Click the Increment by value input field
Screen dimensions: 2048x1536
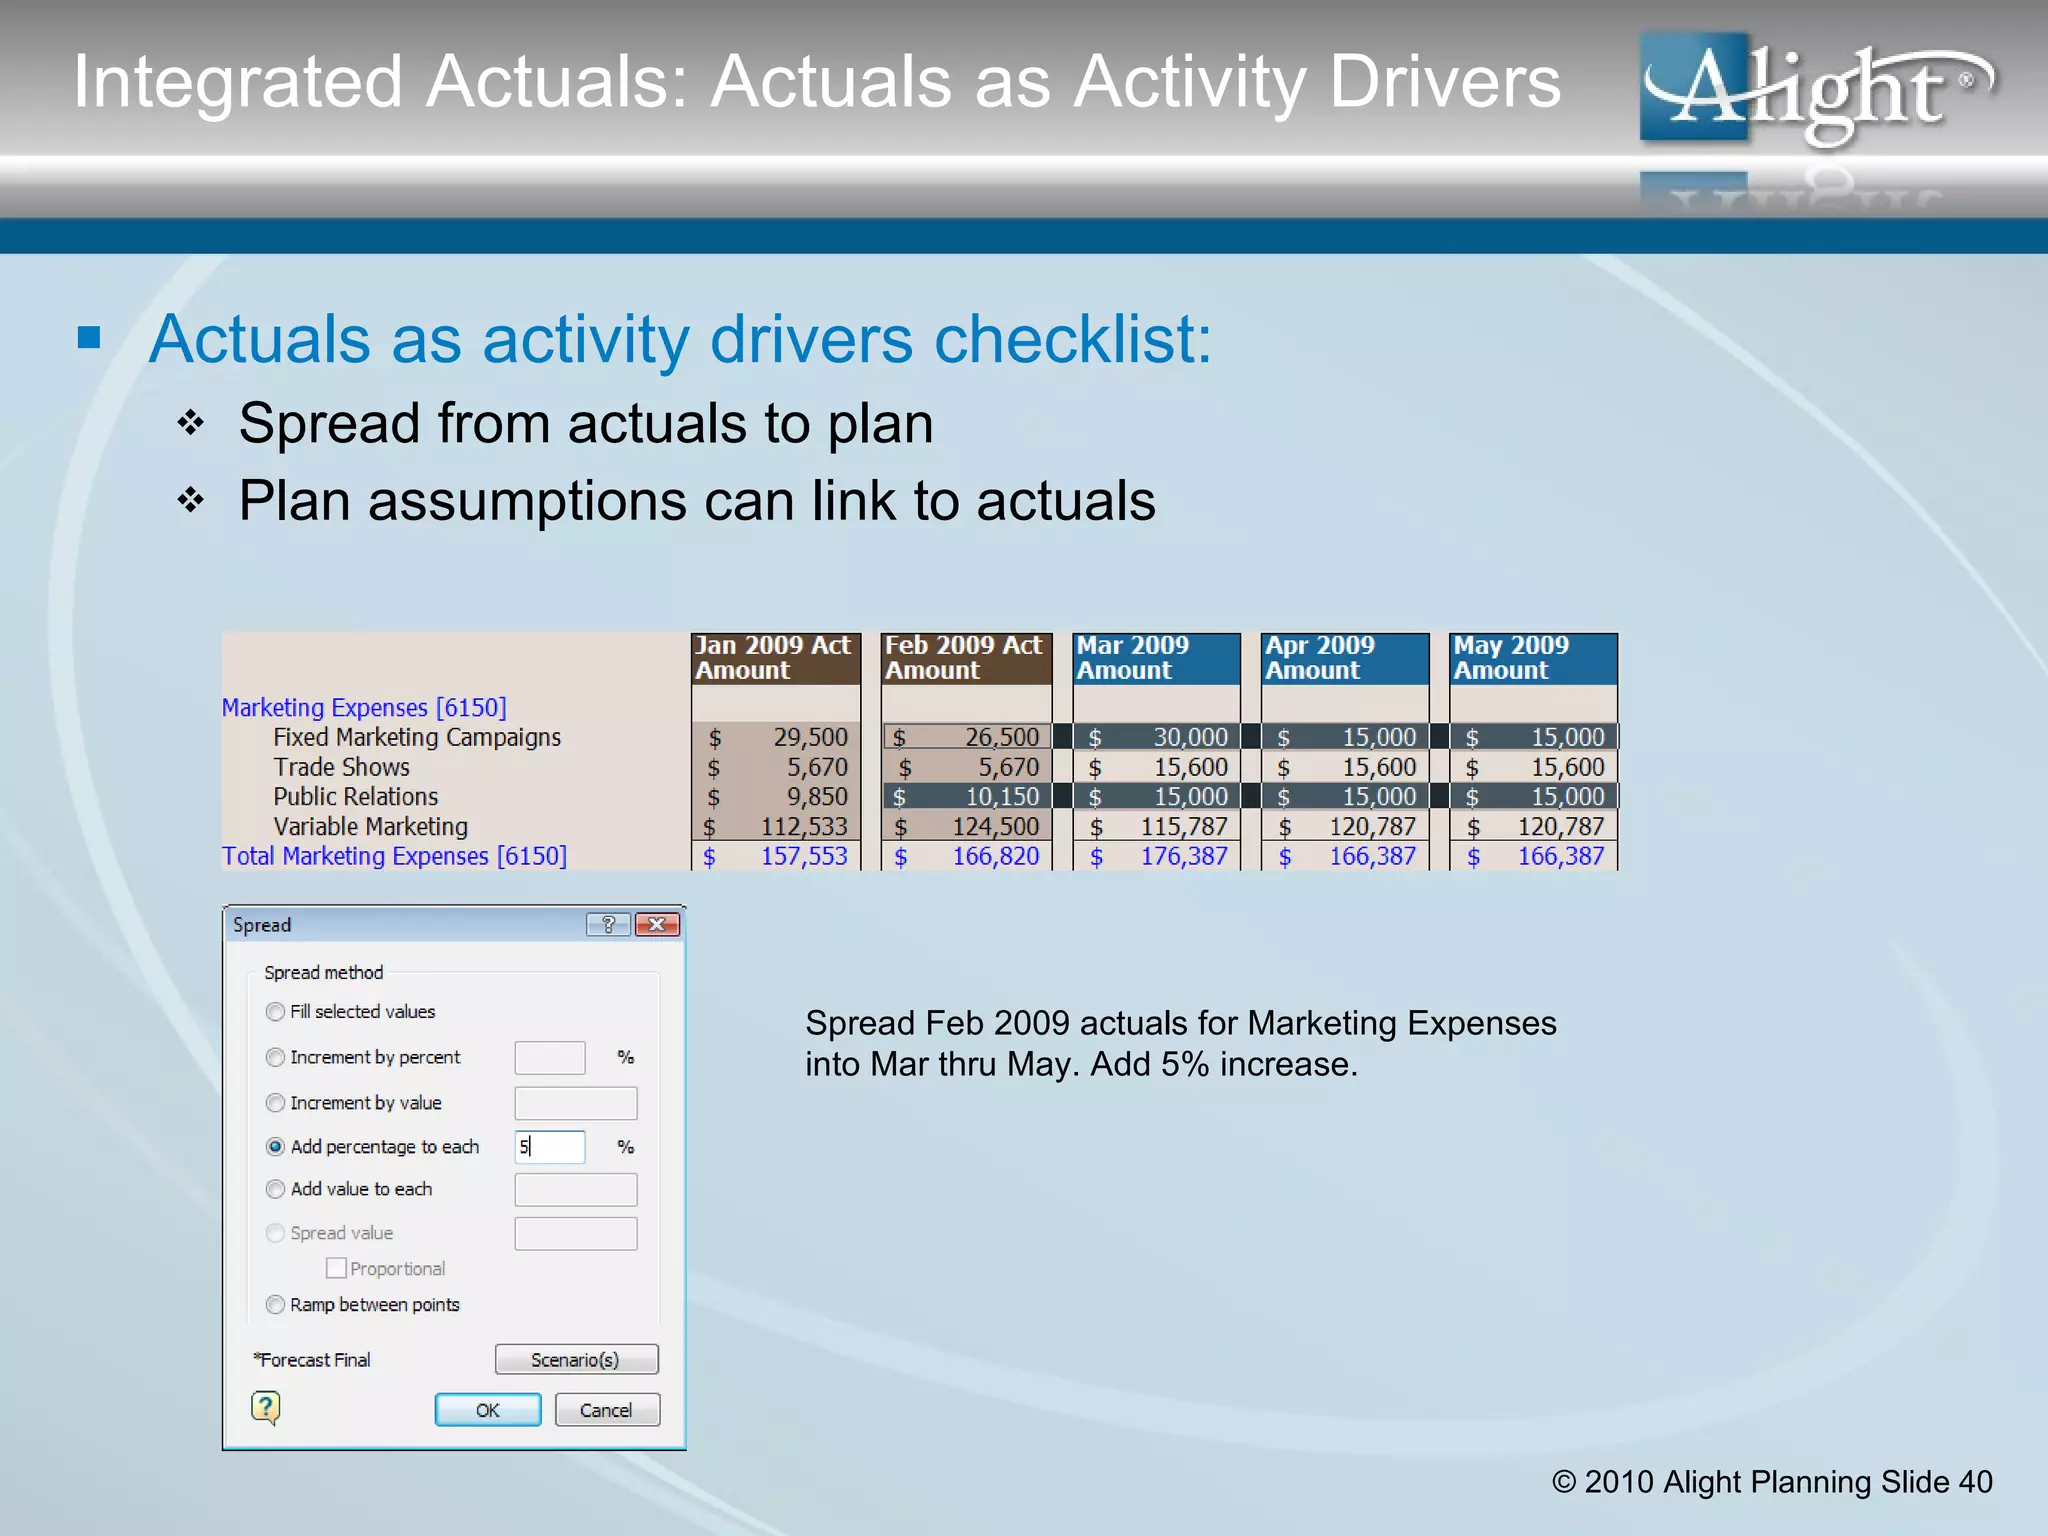coord(576,1103)
